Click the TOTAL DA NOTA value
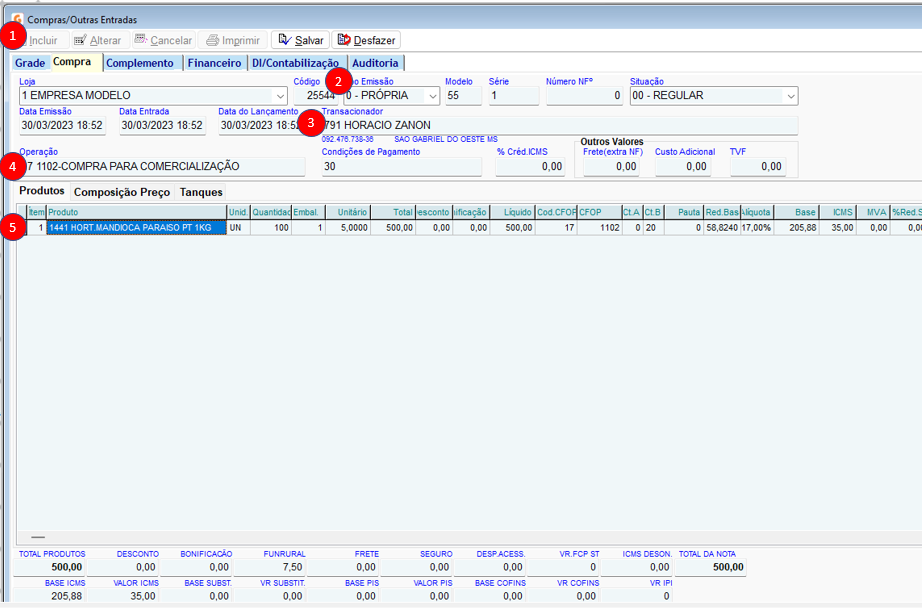 point(711,567)
